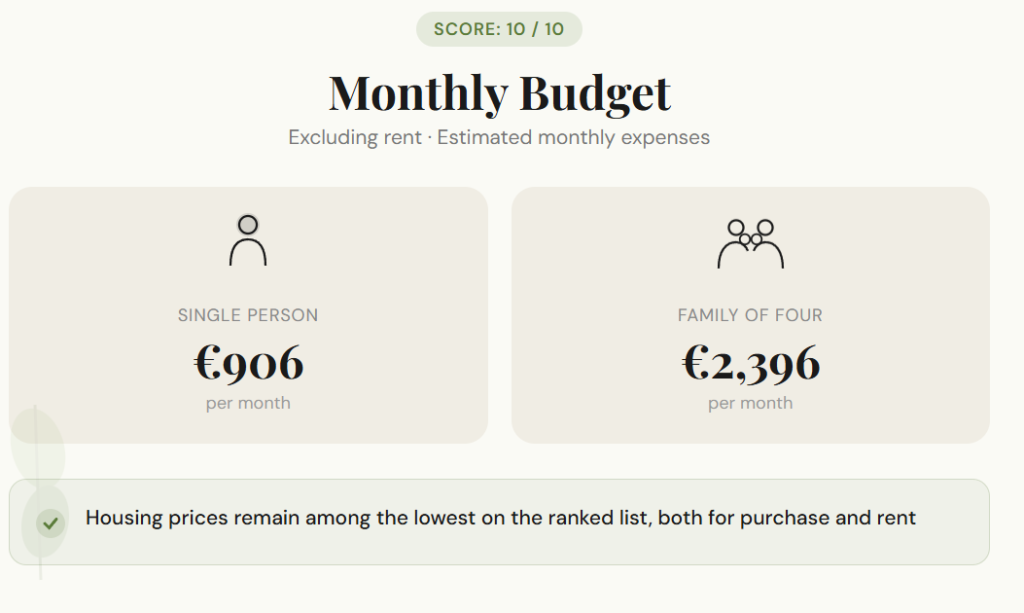The height and width of the screenshot is (613, 1024).
Task: Select the €906 amount
Action: pos(248,363)
